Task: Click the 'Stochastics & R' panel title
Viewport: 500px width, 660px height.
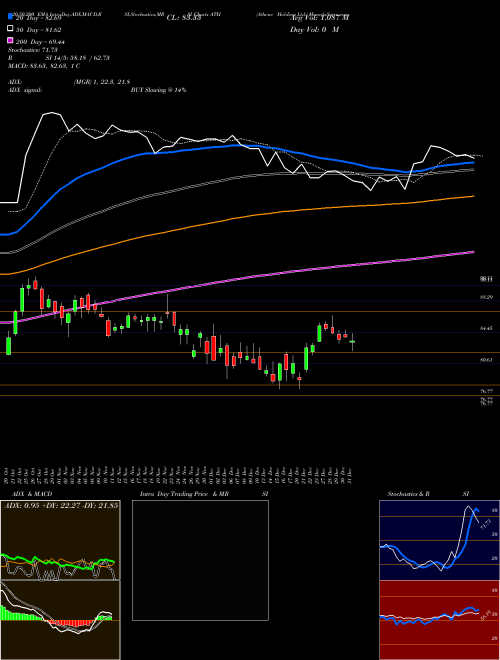Action: (x=409, y=494)
